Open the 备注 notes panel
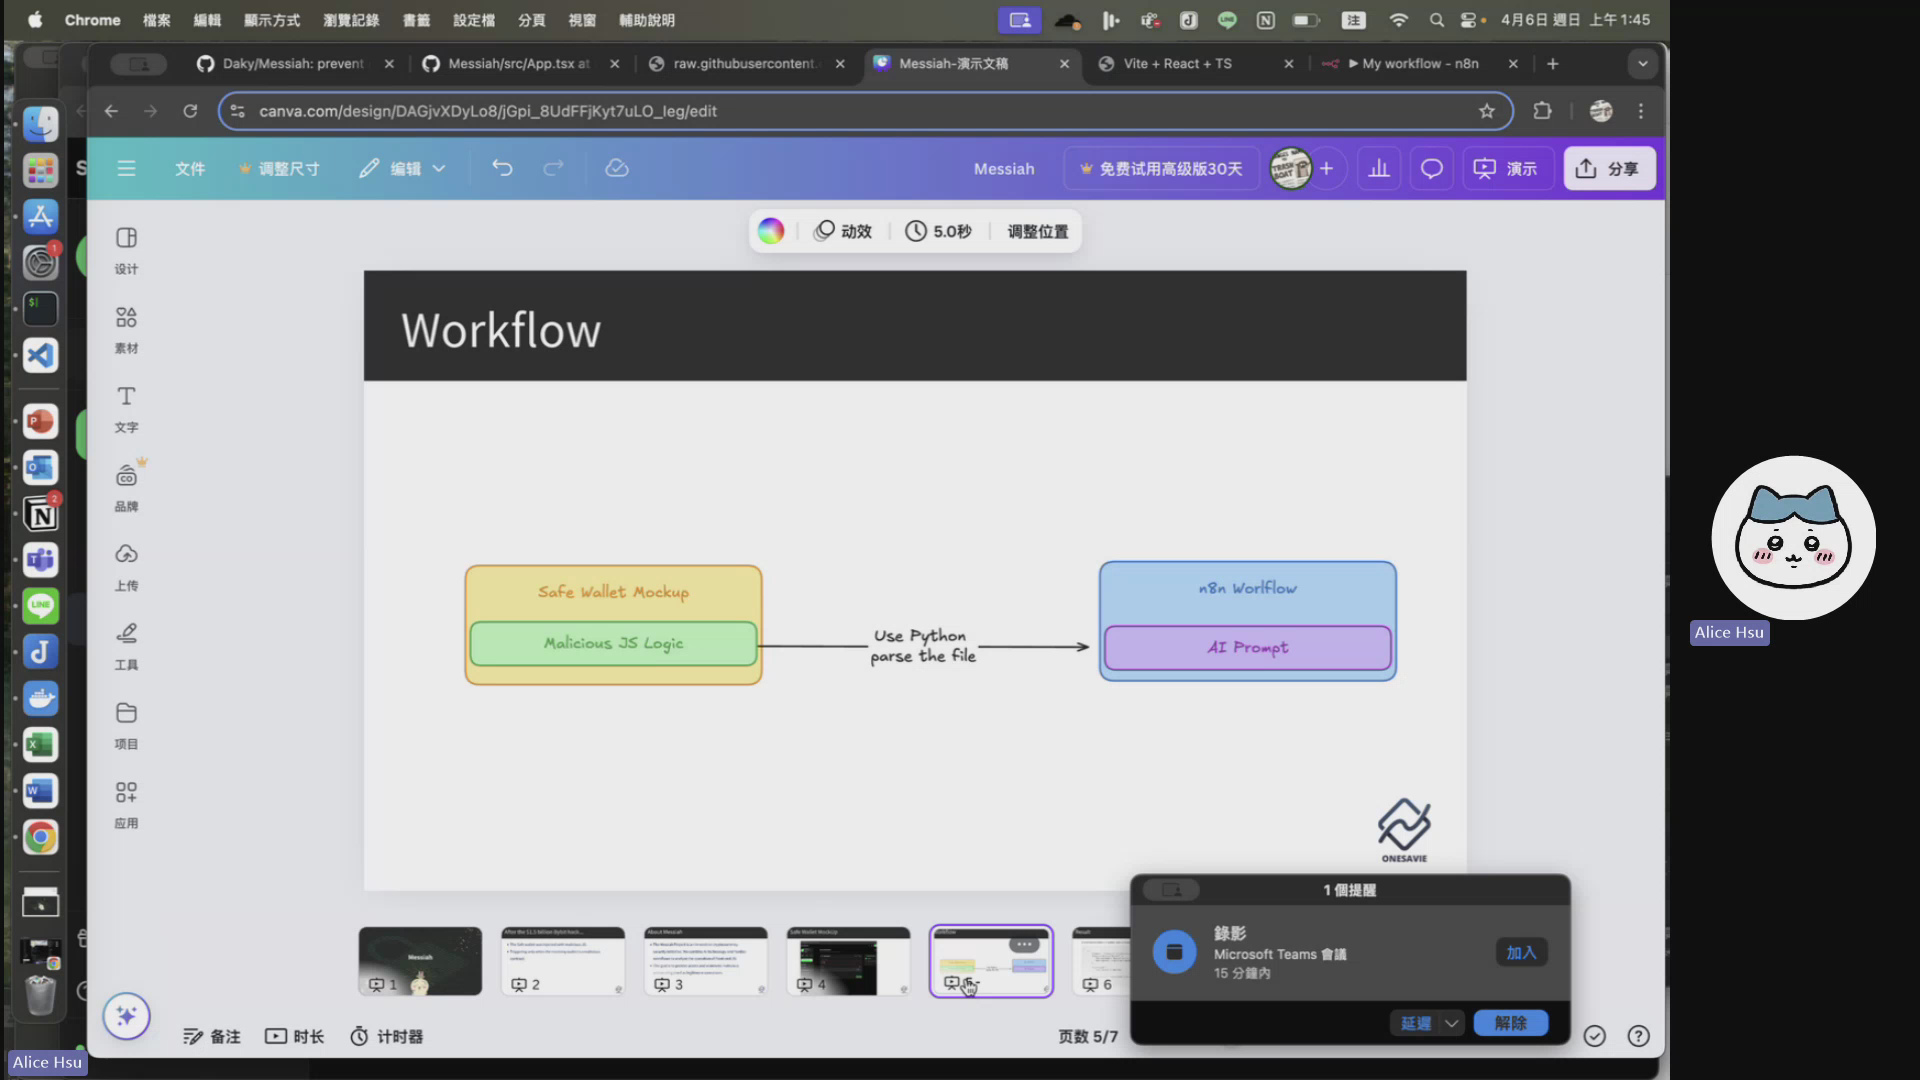The height and width of the screenshot is (1080, 1920). pos(212,1036)
